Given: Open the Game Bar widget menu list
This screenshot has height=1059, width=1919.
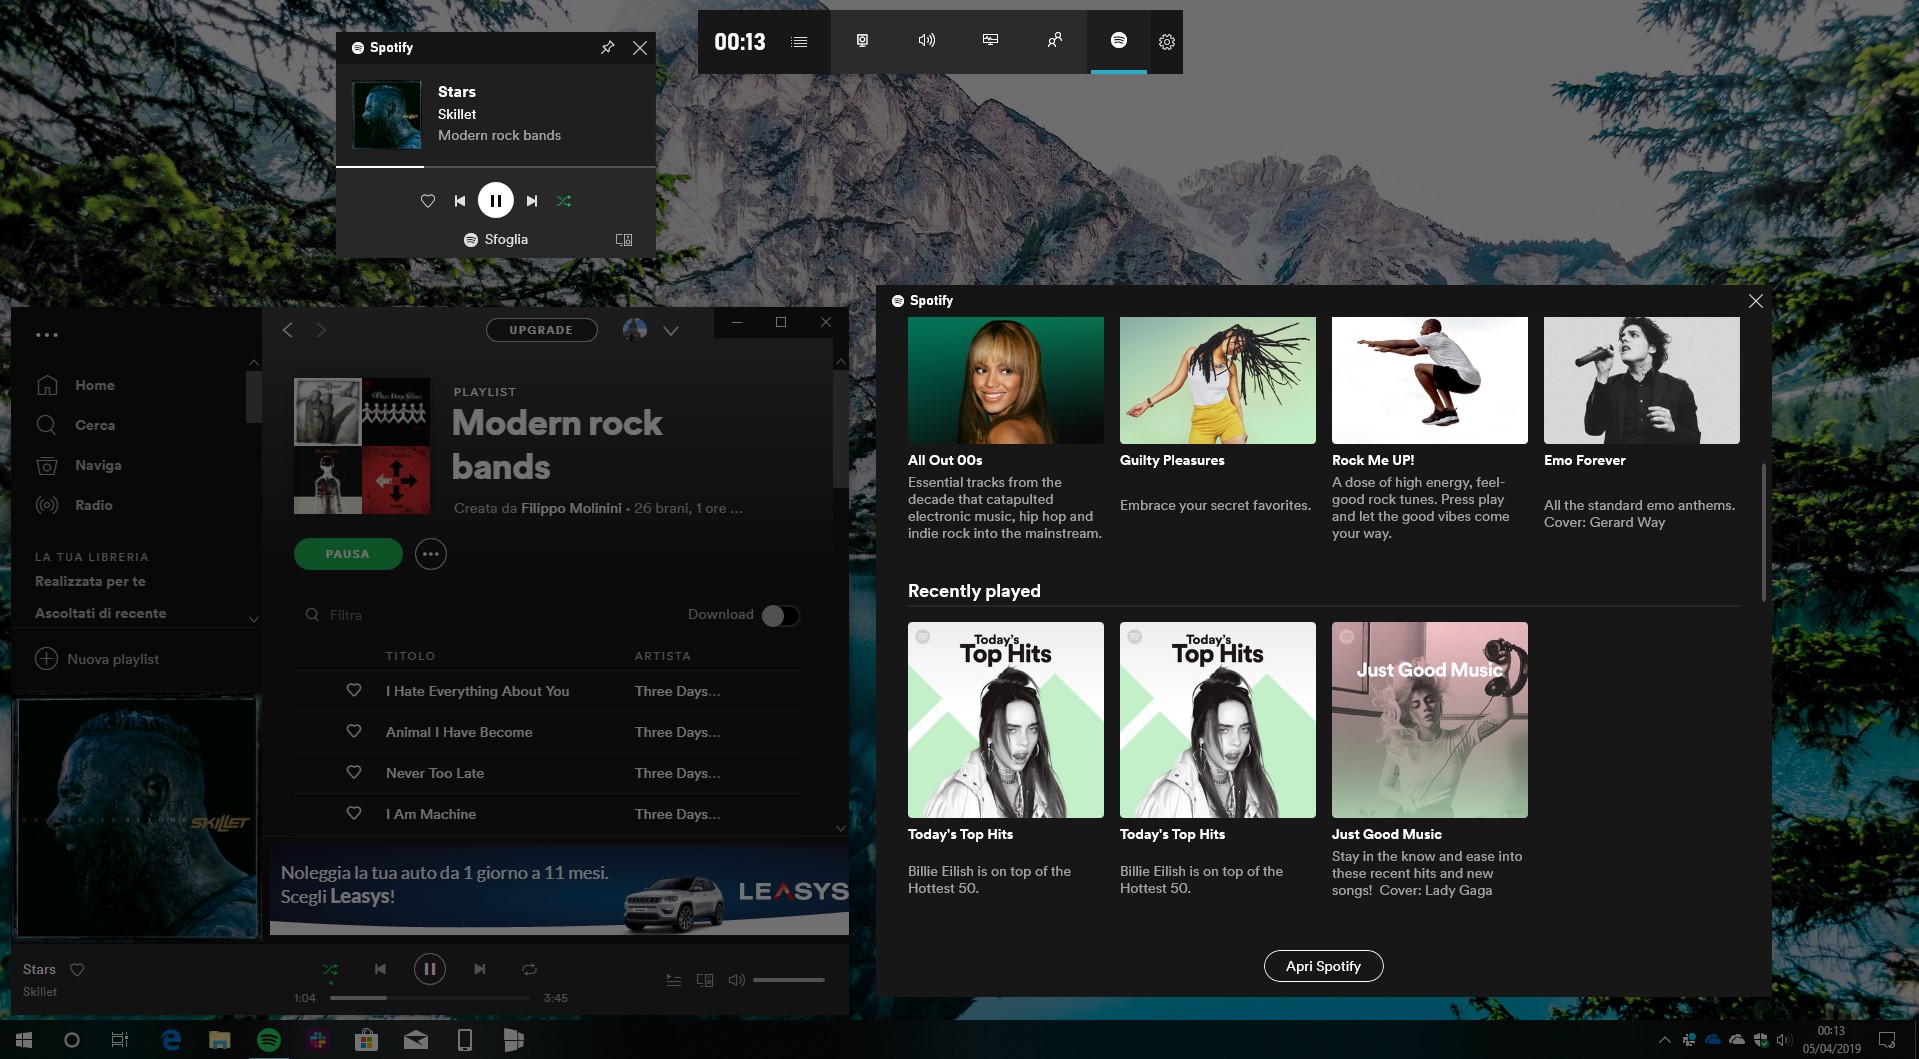Looking at the screenshot, I should pyautogui.click(x=797, y=41).
